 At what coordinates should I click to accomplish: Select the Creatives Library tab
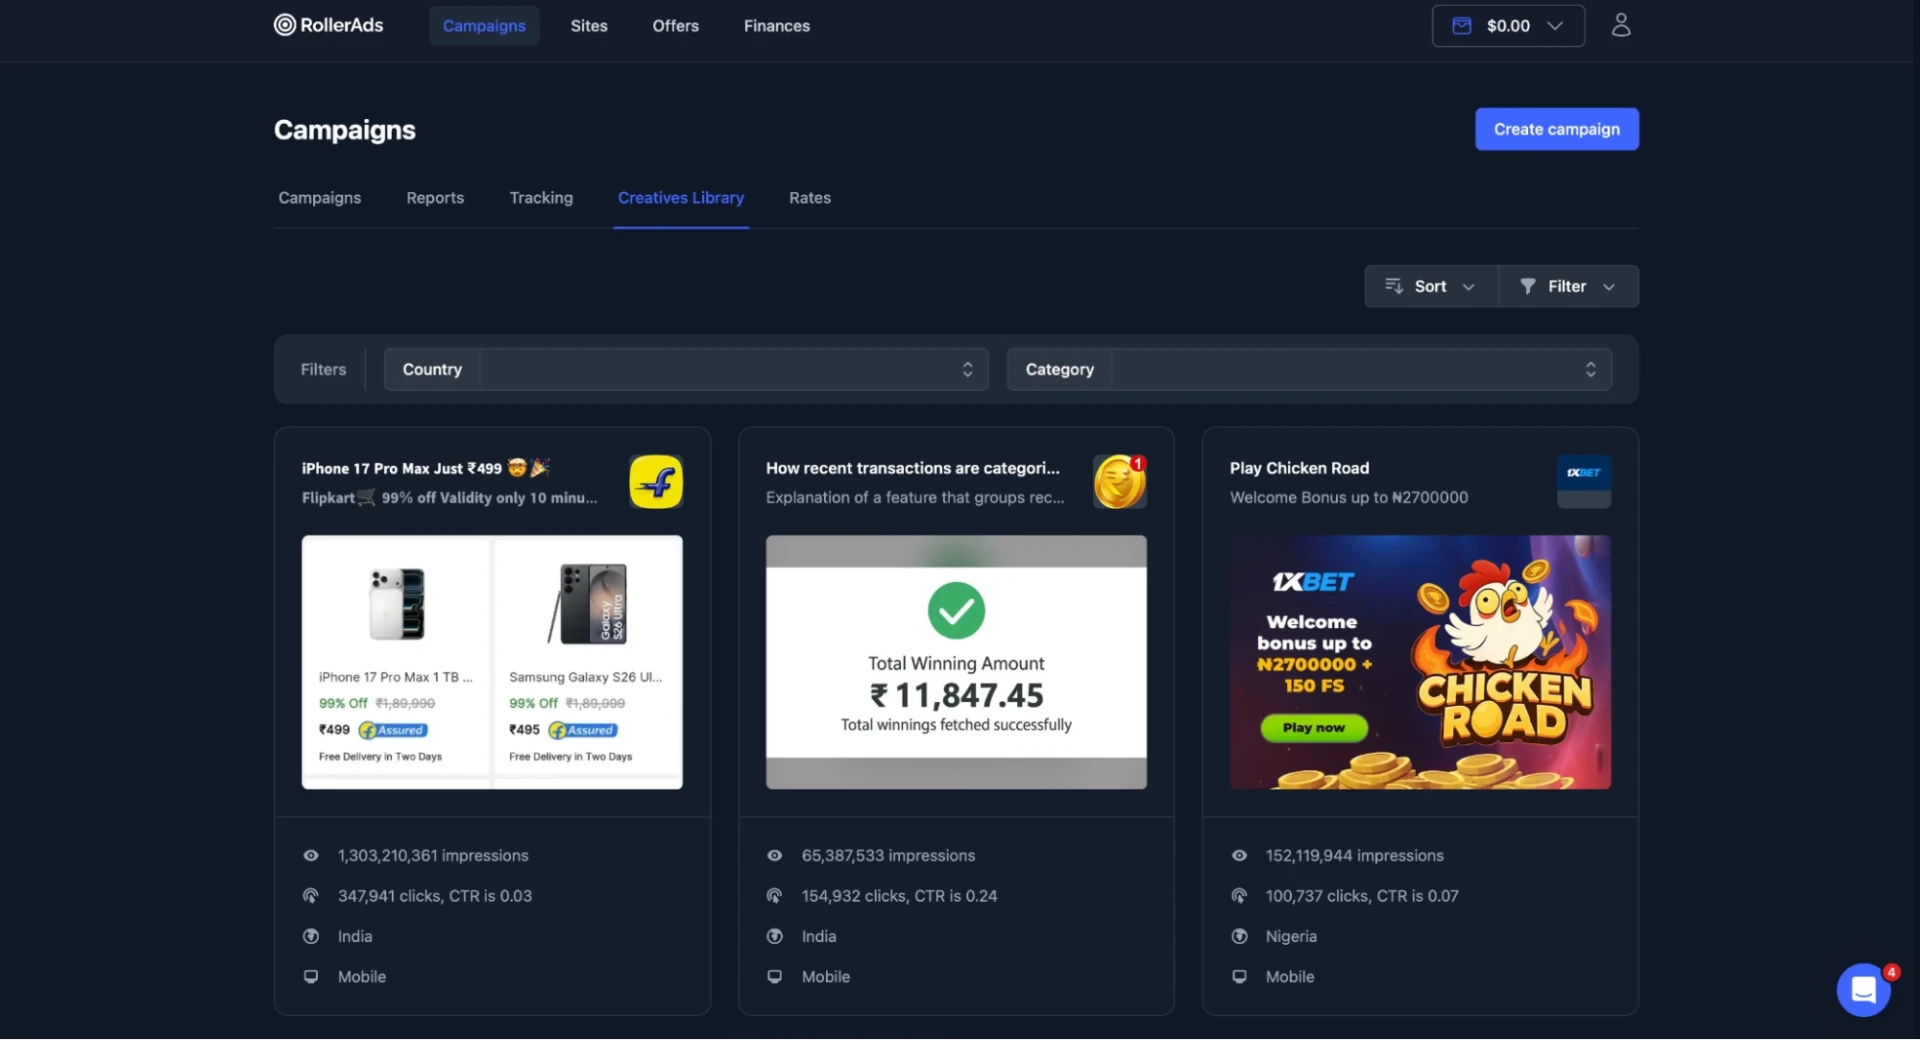[x=681, y=198]
